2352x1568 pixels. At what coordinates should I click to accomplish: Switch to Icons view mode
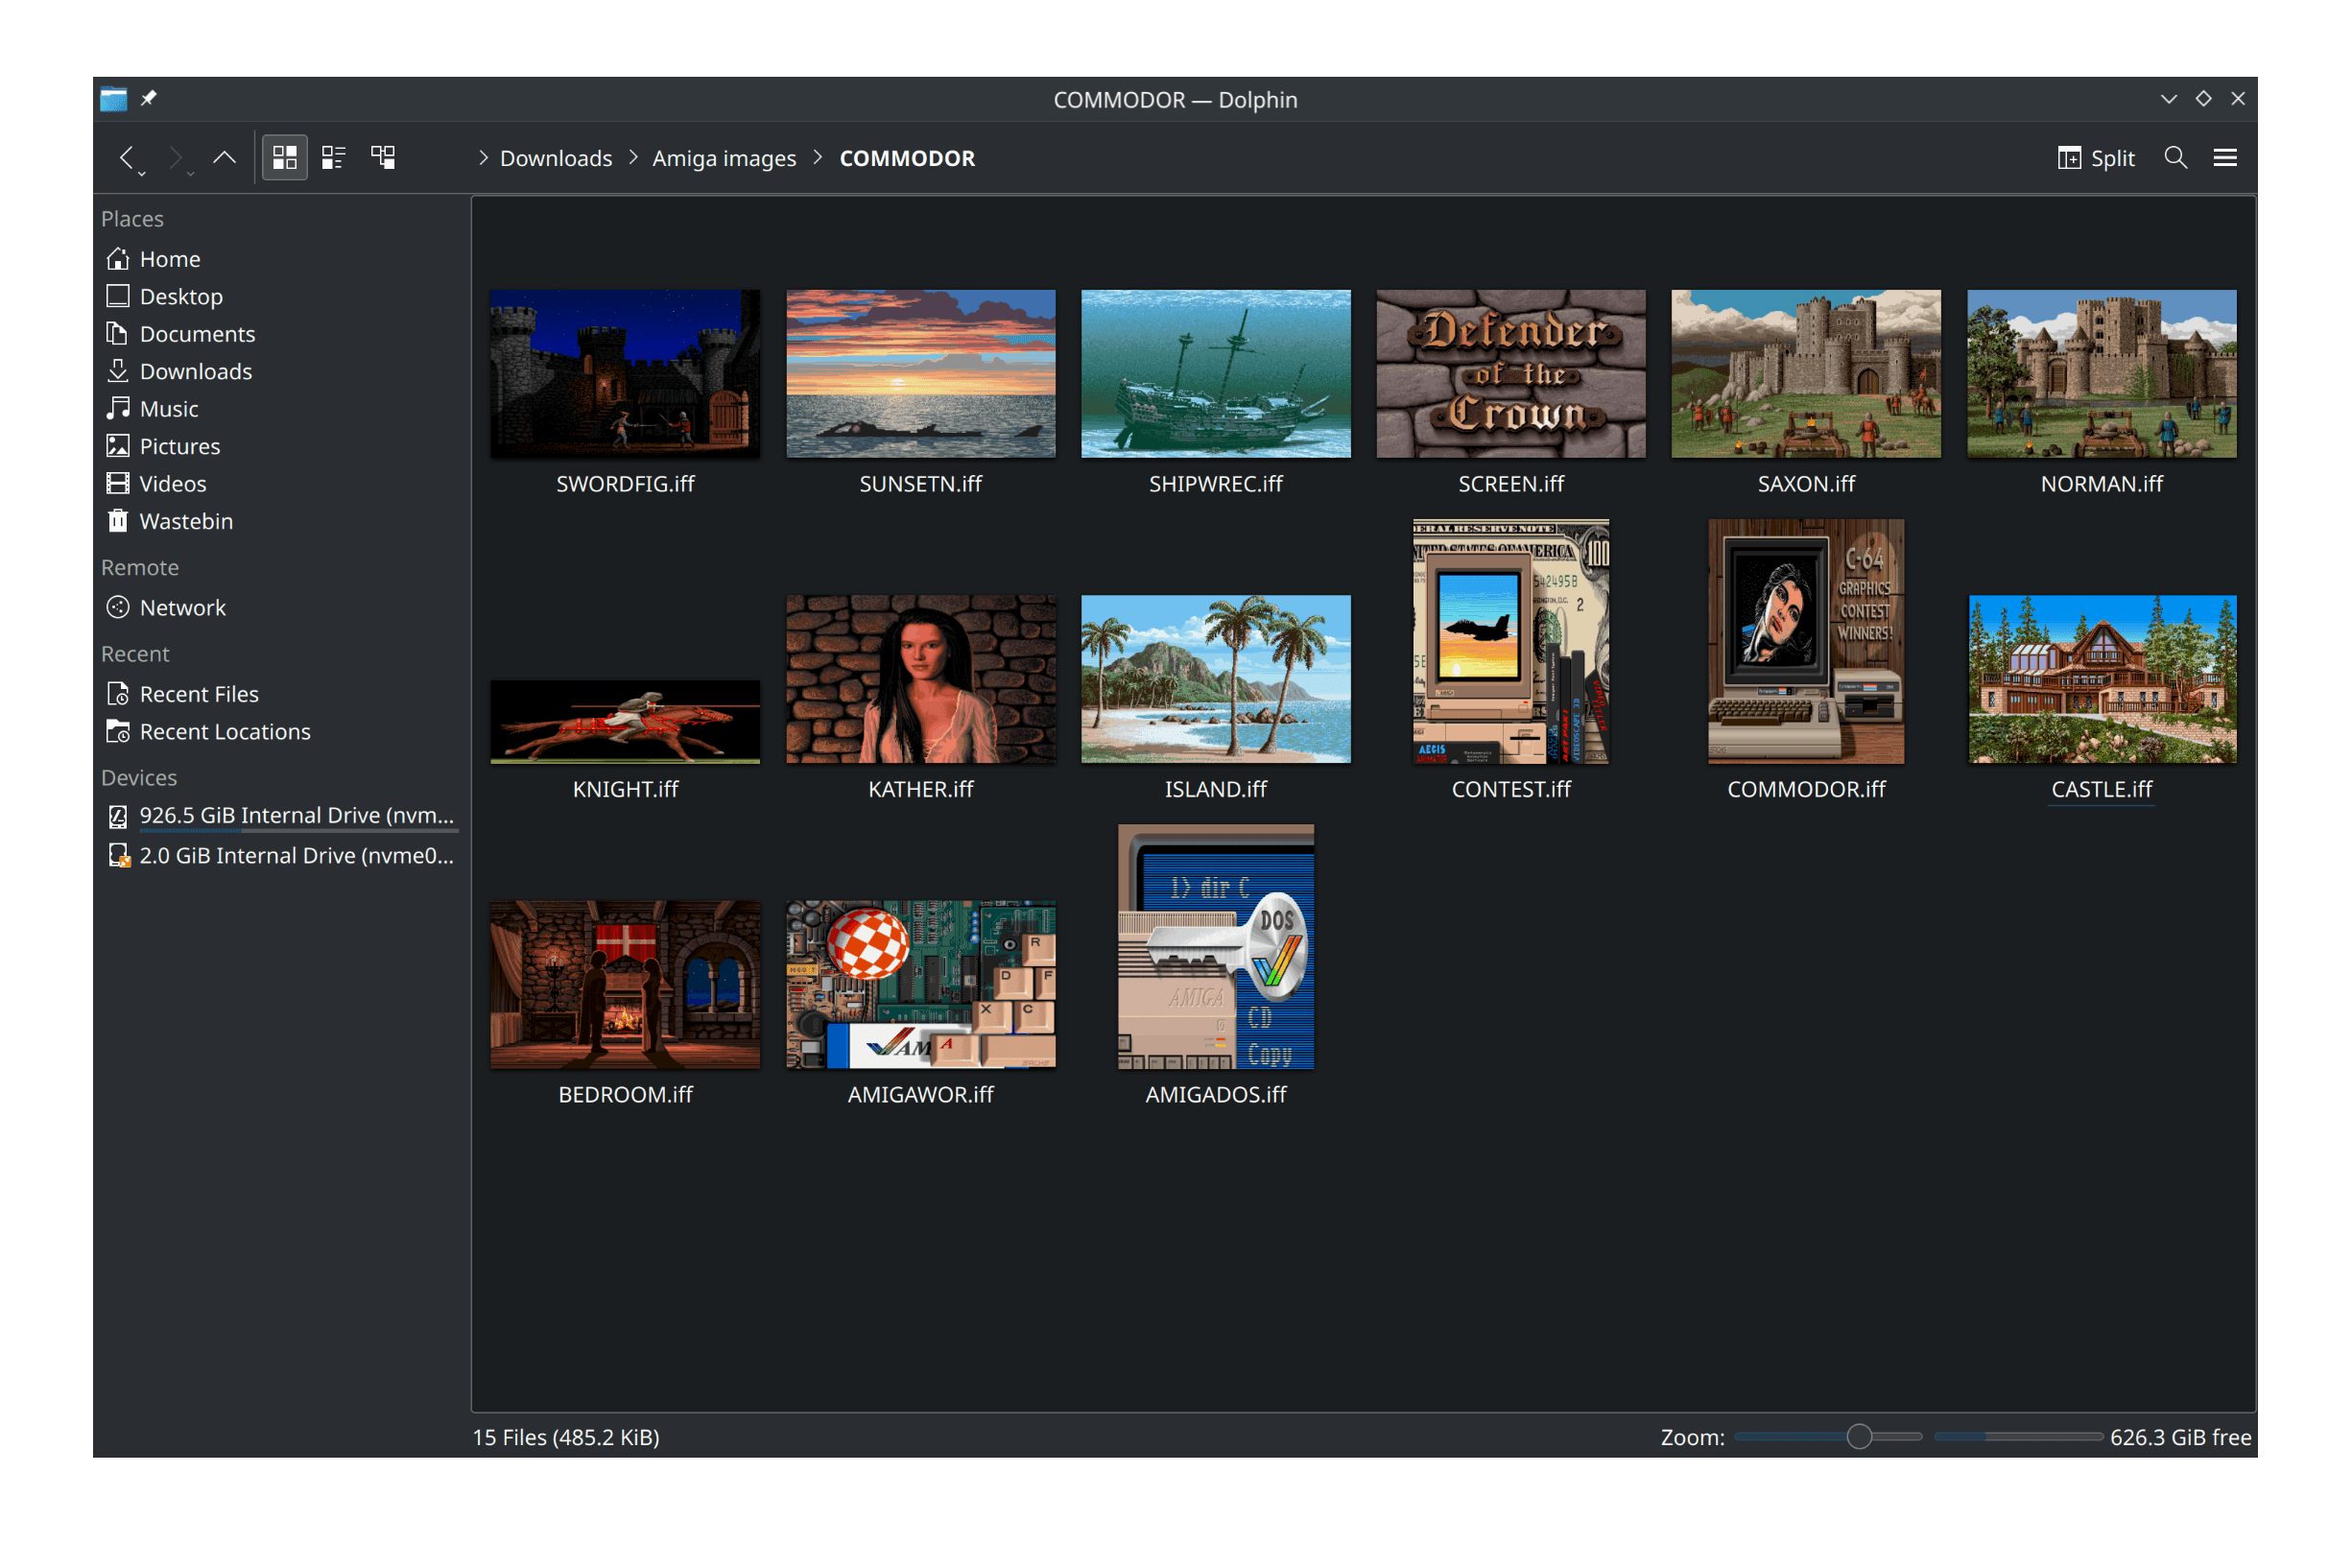pyautogui.click(x=284, y=158)
